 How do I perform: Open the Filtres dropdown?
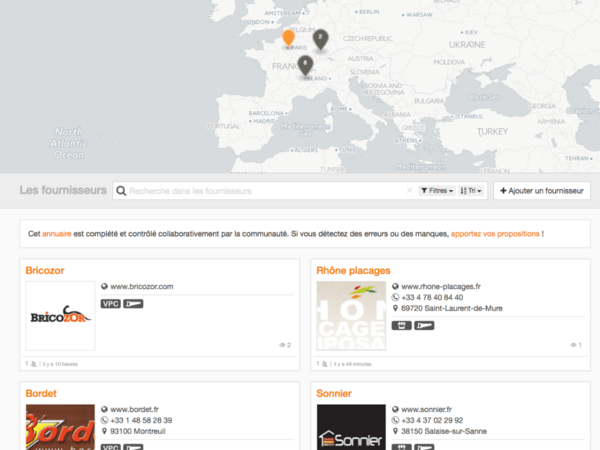pos(436,190)
